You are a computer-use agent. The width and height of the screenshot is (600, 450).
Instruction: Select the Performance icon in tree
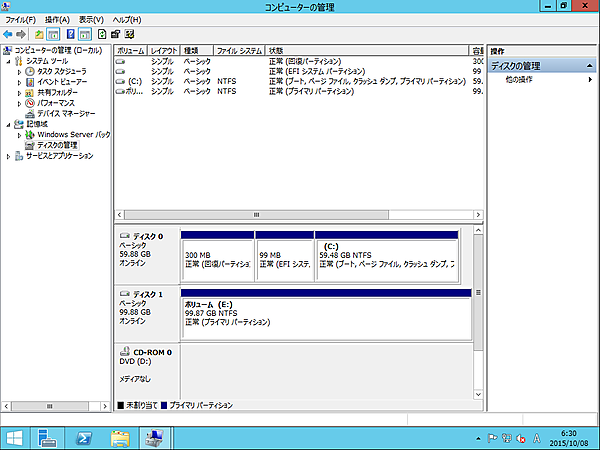point(29,103)
